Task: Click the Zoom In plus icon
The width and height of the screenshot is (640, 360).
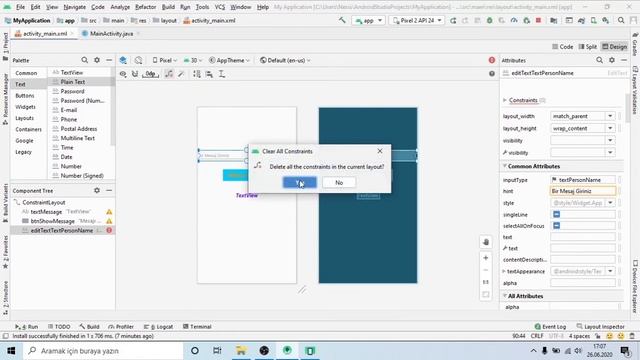Action: point(486,258)
